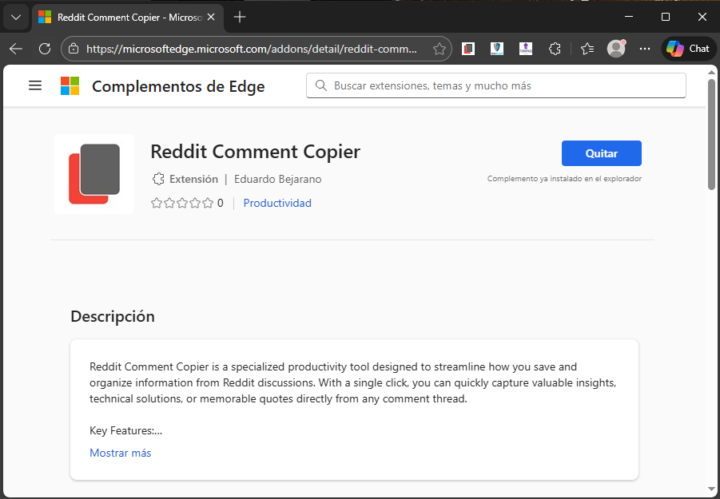
Task: Click the Reddit Comment Copier extension logo
Action: pos(94,174)
